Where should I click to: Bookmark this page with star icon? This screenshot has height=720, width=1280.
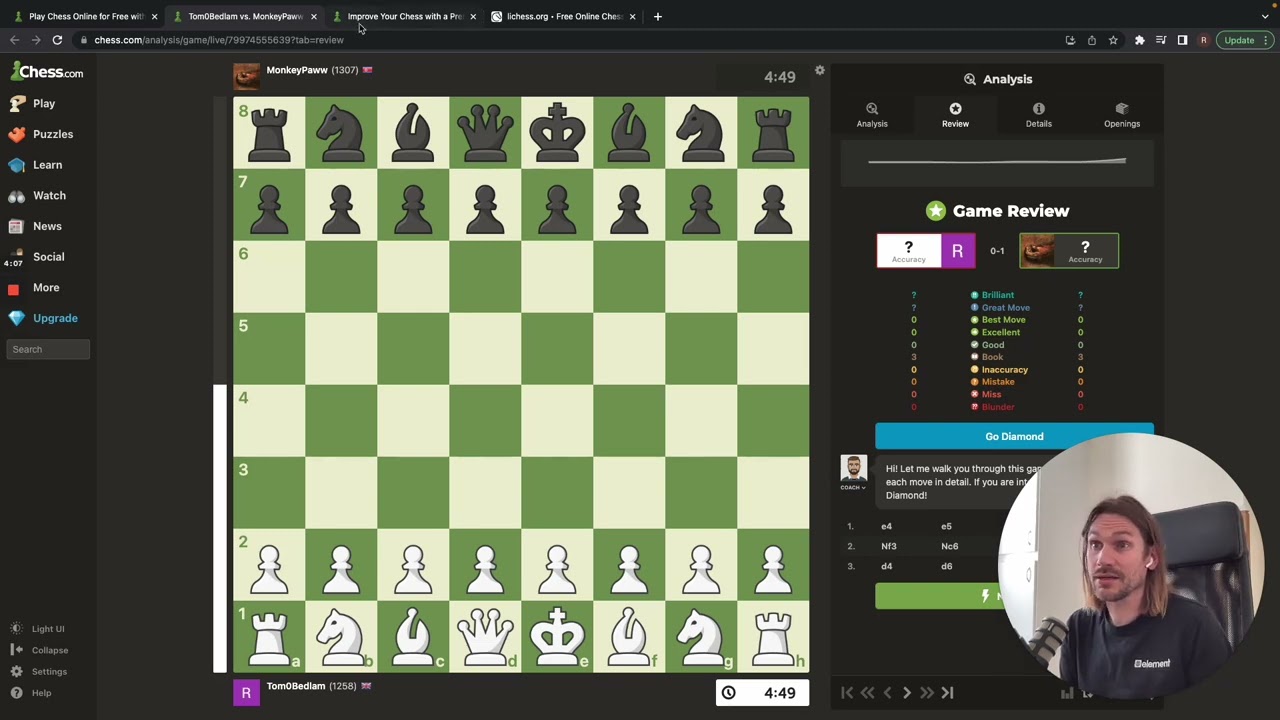tap(1113, 40)
